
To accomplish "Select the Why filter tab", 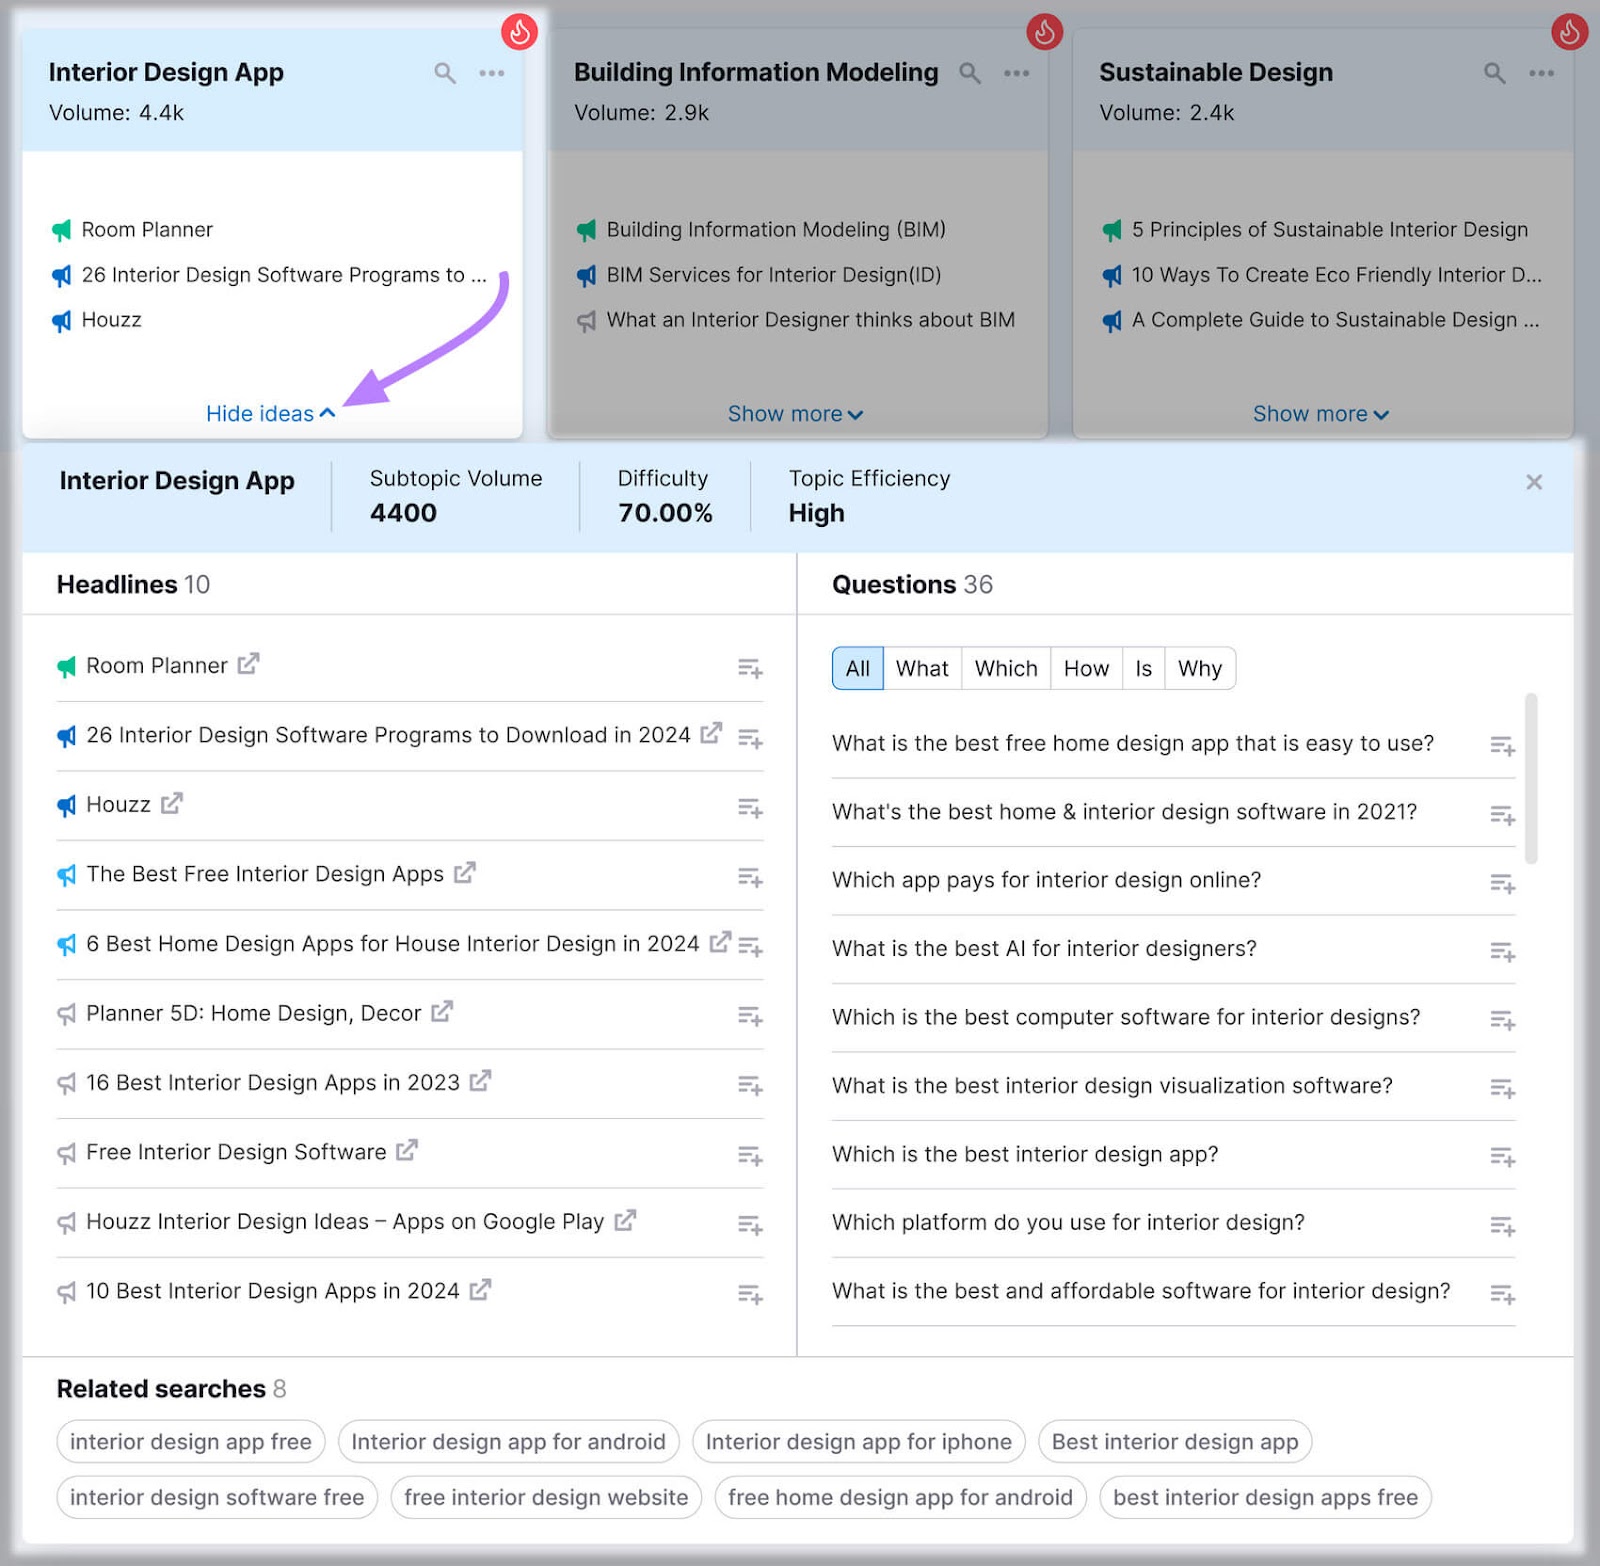I will tap(1199, 668).
